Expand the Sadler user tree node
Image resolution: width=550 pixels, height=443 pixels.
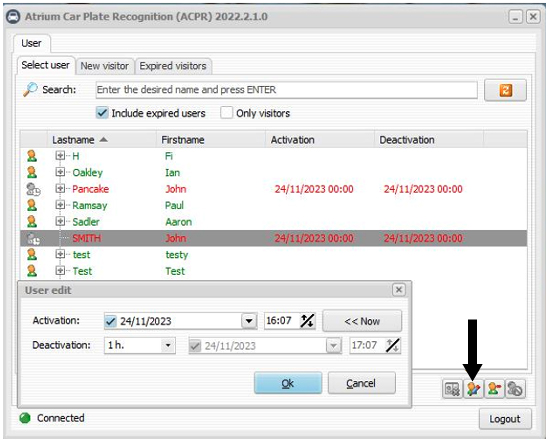(60, 221)
